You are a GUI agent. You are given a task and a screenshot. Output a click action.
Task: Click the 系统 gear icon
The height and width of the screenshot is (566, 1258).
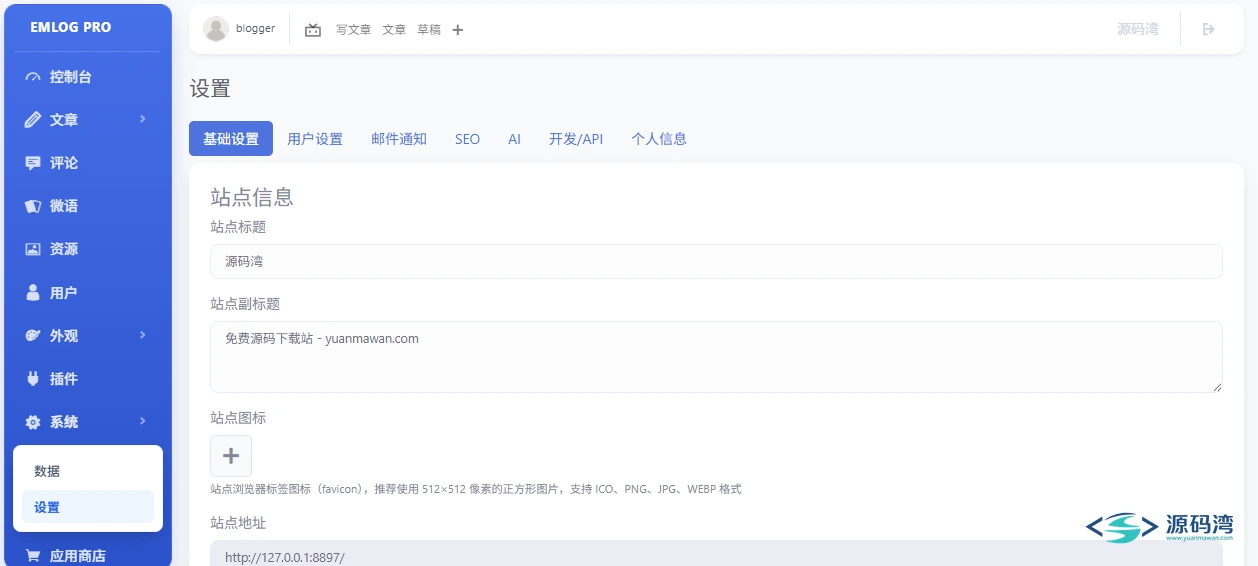click(33, 422)
